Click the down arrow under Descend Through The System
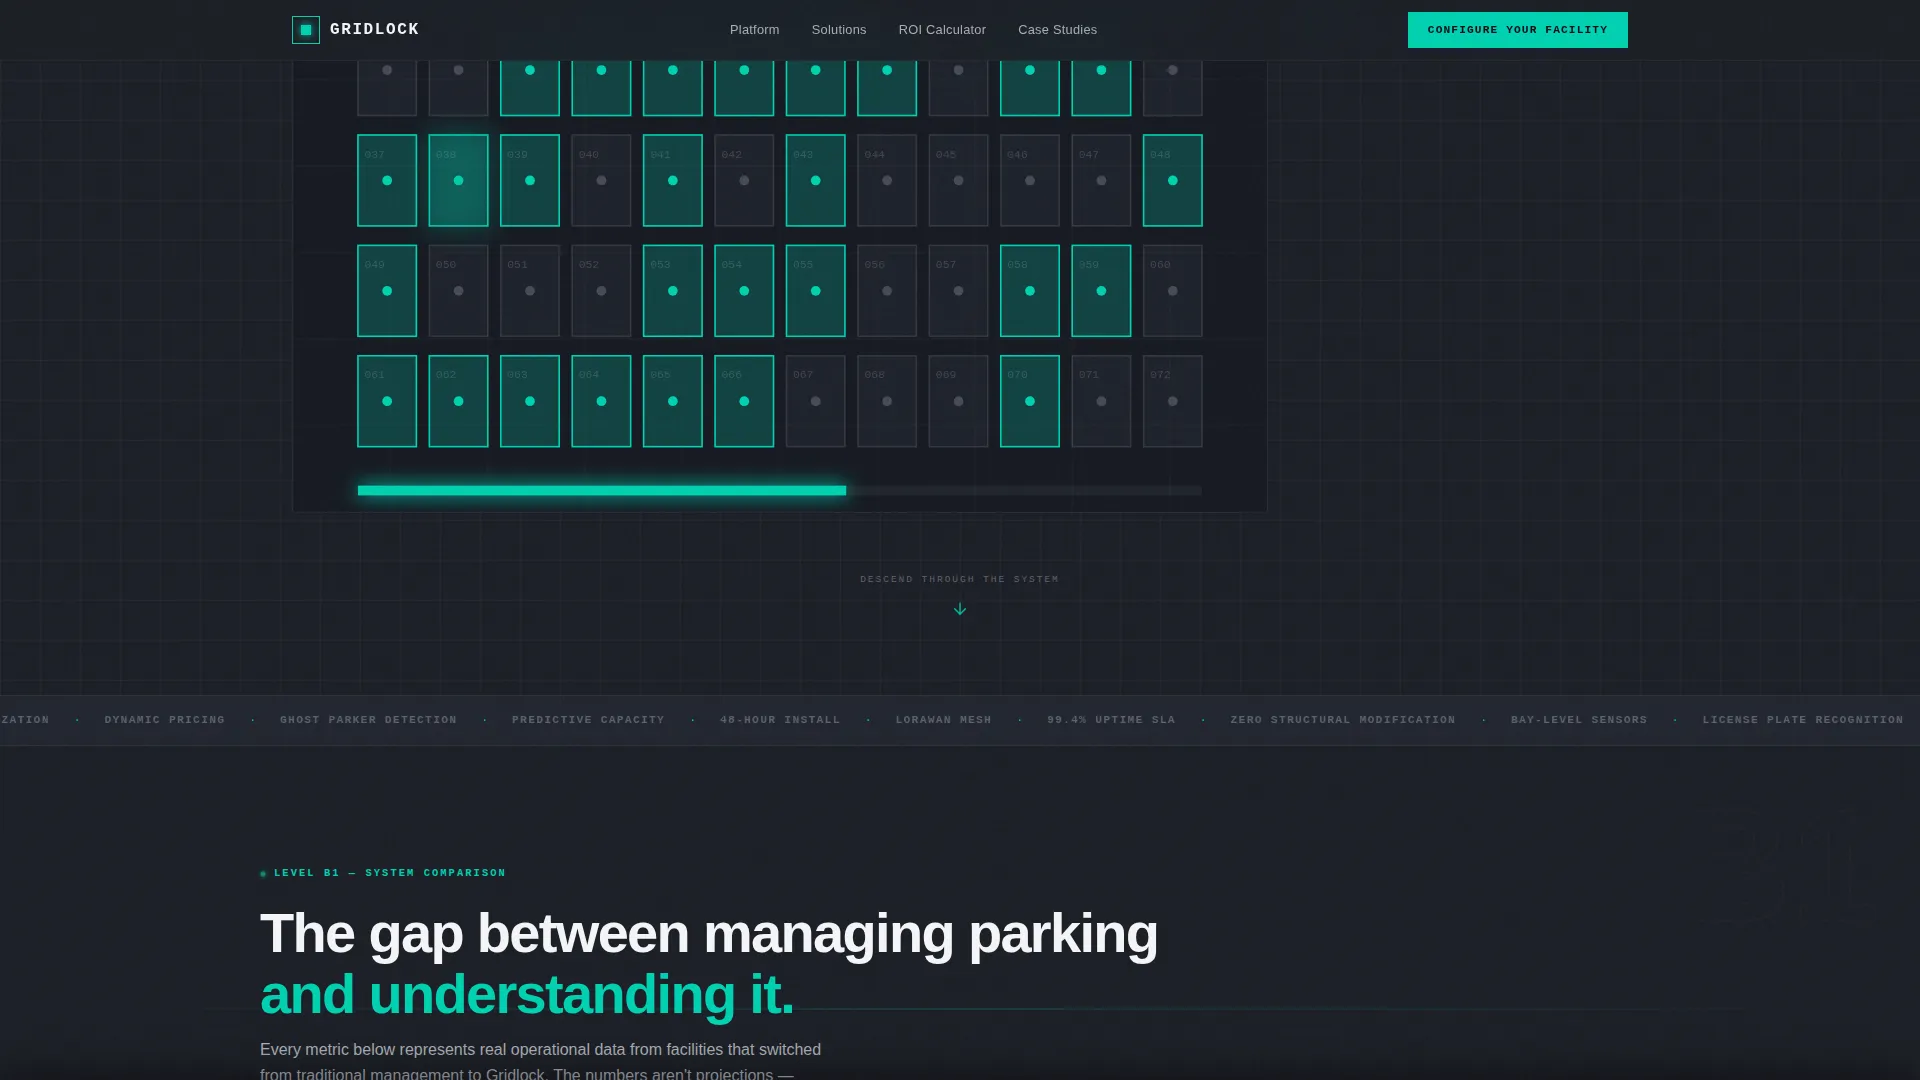This screenshot has height=1080, width=1920. coord(960,609)
